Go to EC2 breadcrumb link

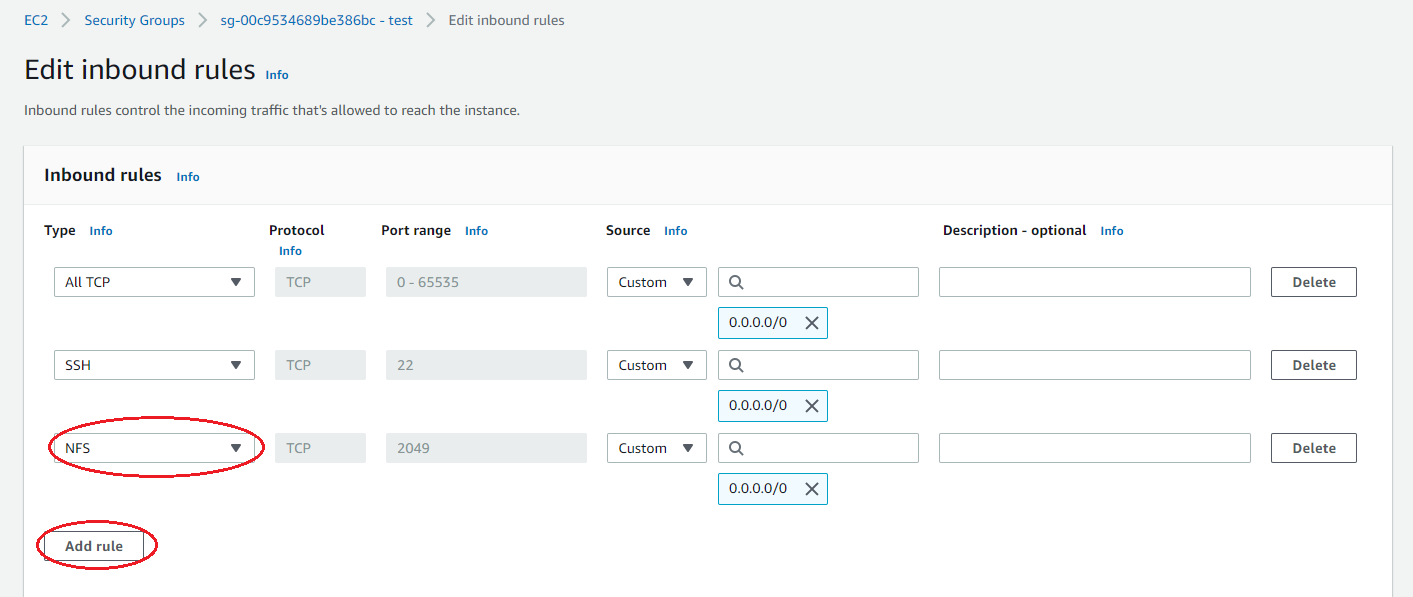36,20
